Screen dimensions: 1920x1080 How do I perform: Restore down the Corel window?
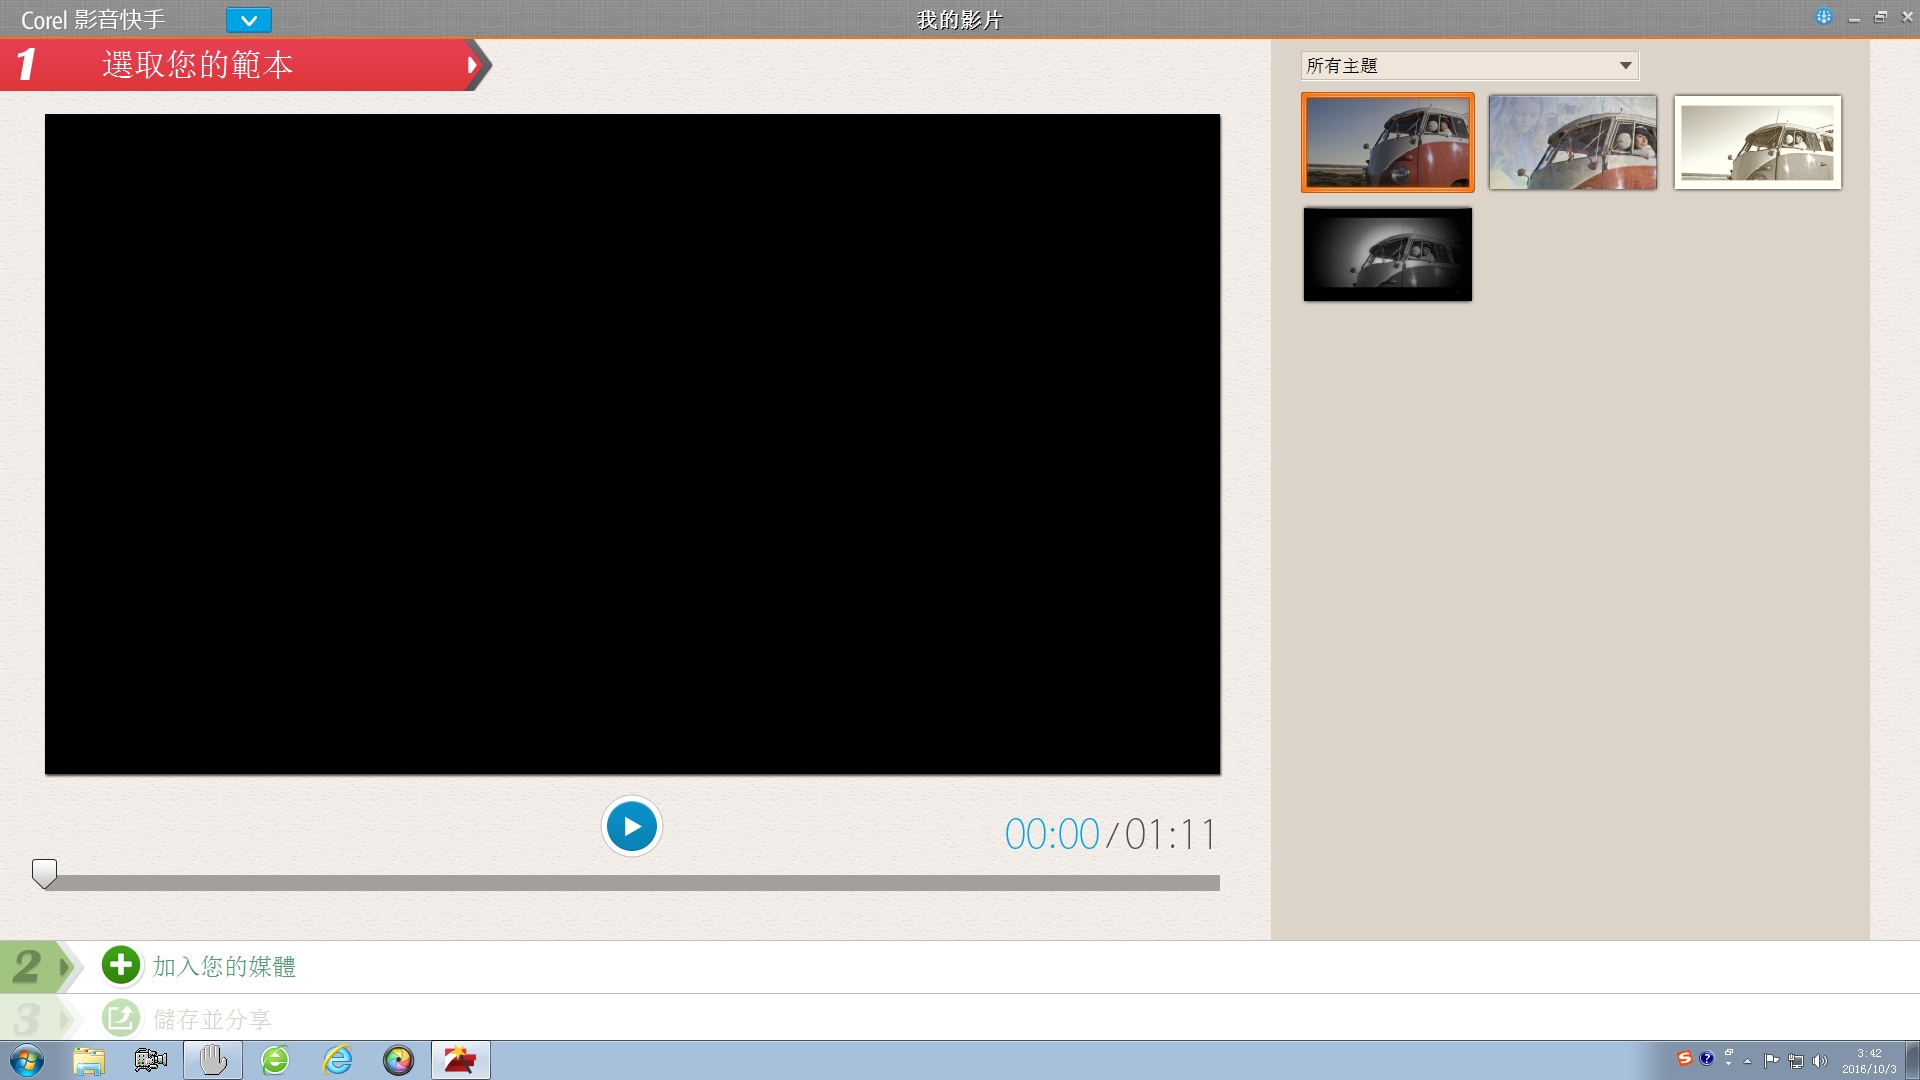click(x=1881, y=18)
